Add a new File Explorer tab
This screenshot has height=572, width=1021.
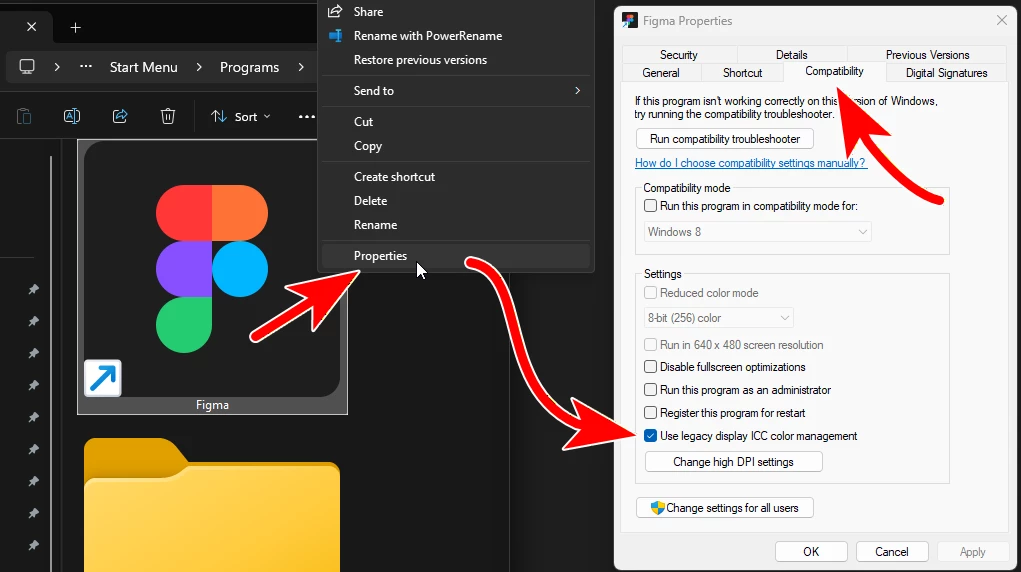(x=76, y=27)
